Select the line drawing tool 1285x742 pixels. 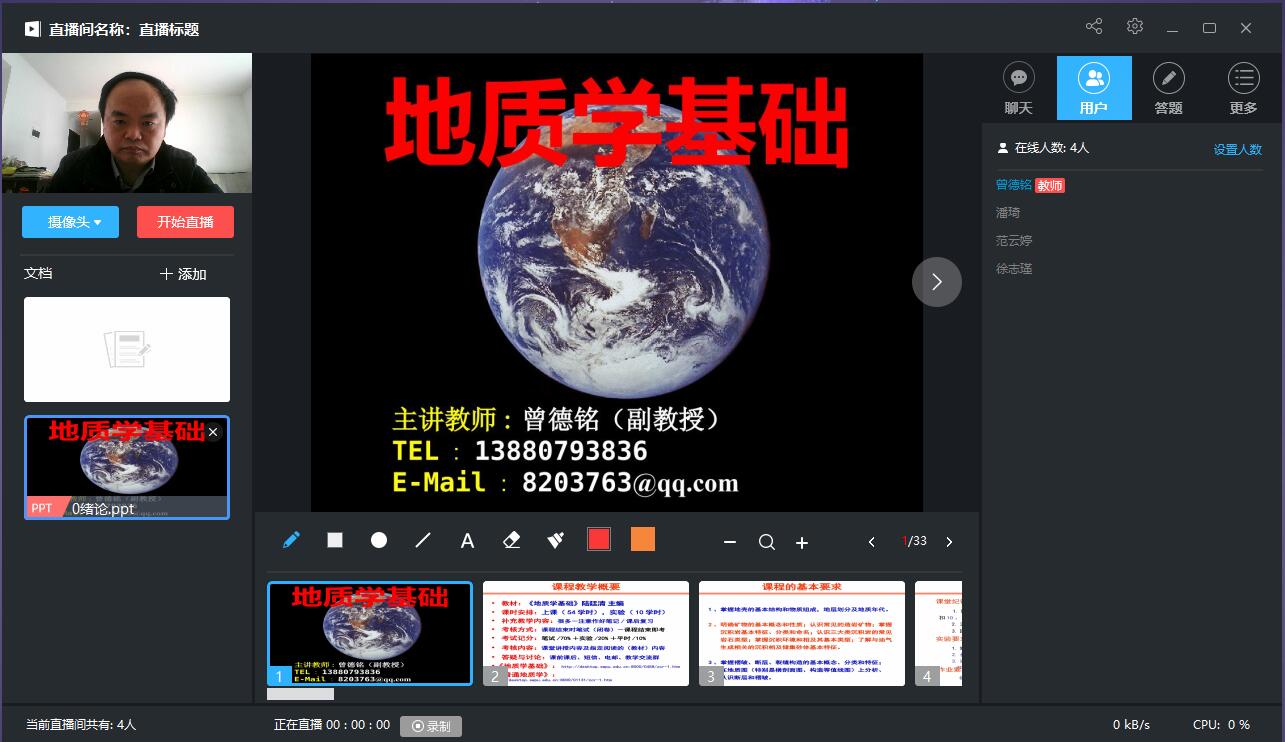423,541
